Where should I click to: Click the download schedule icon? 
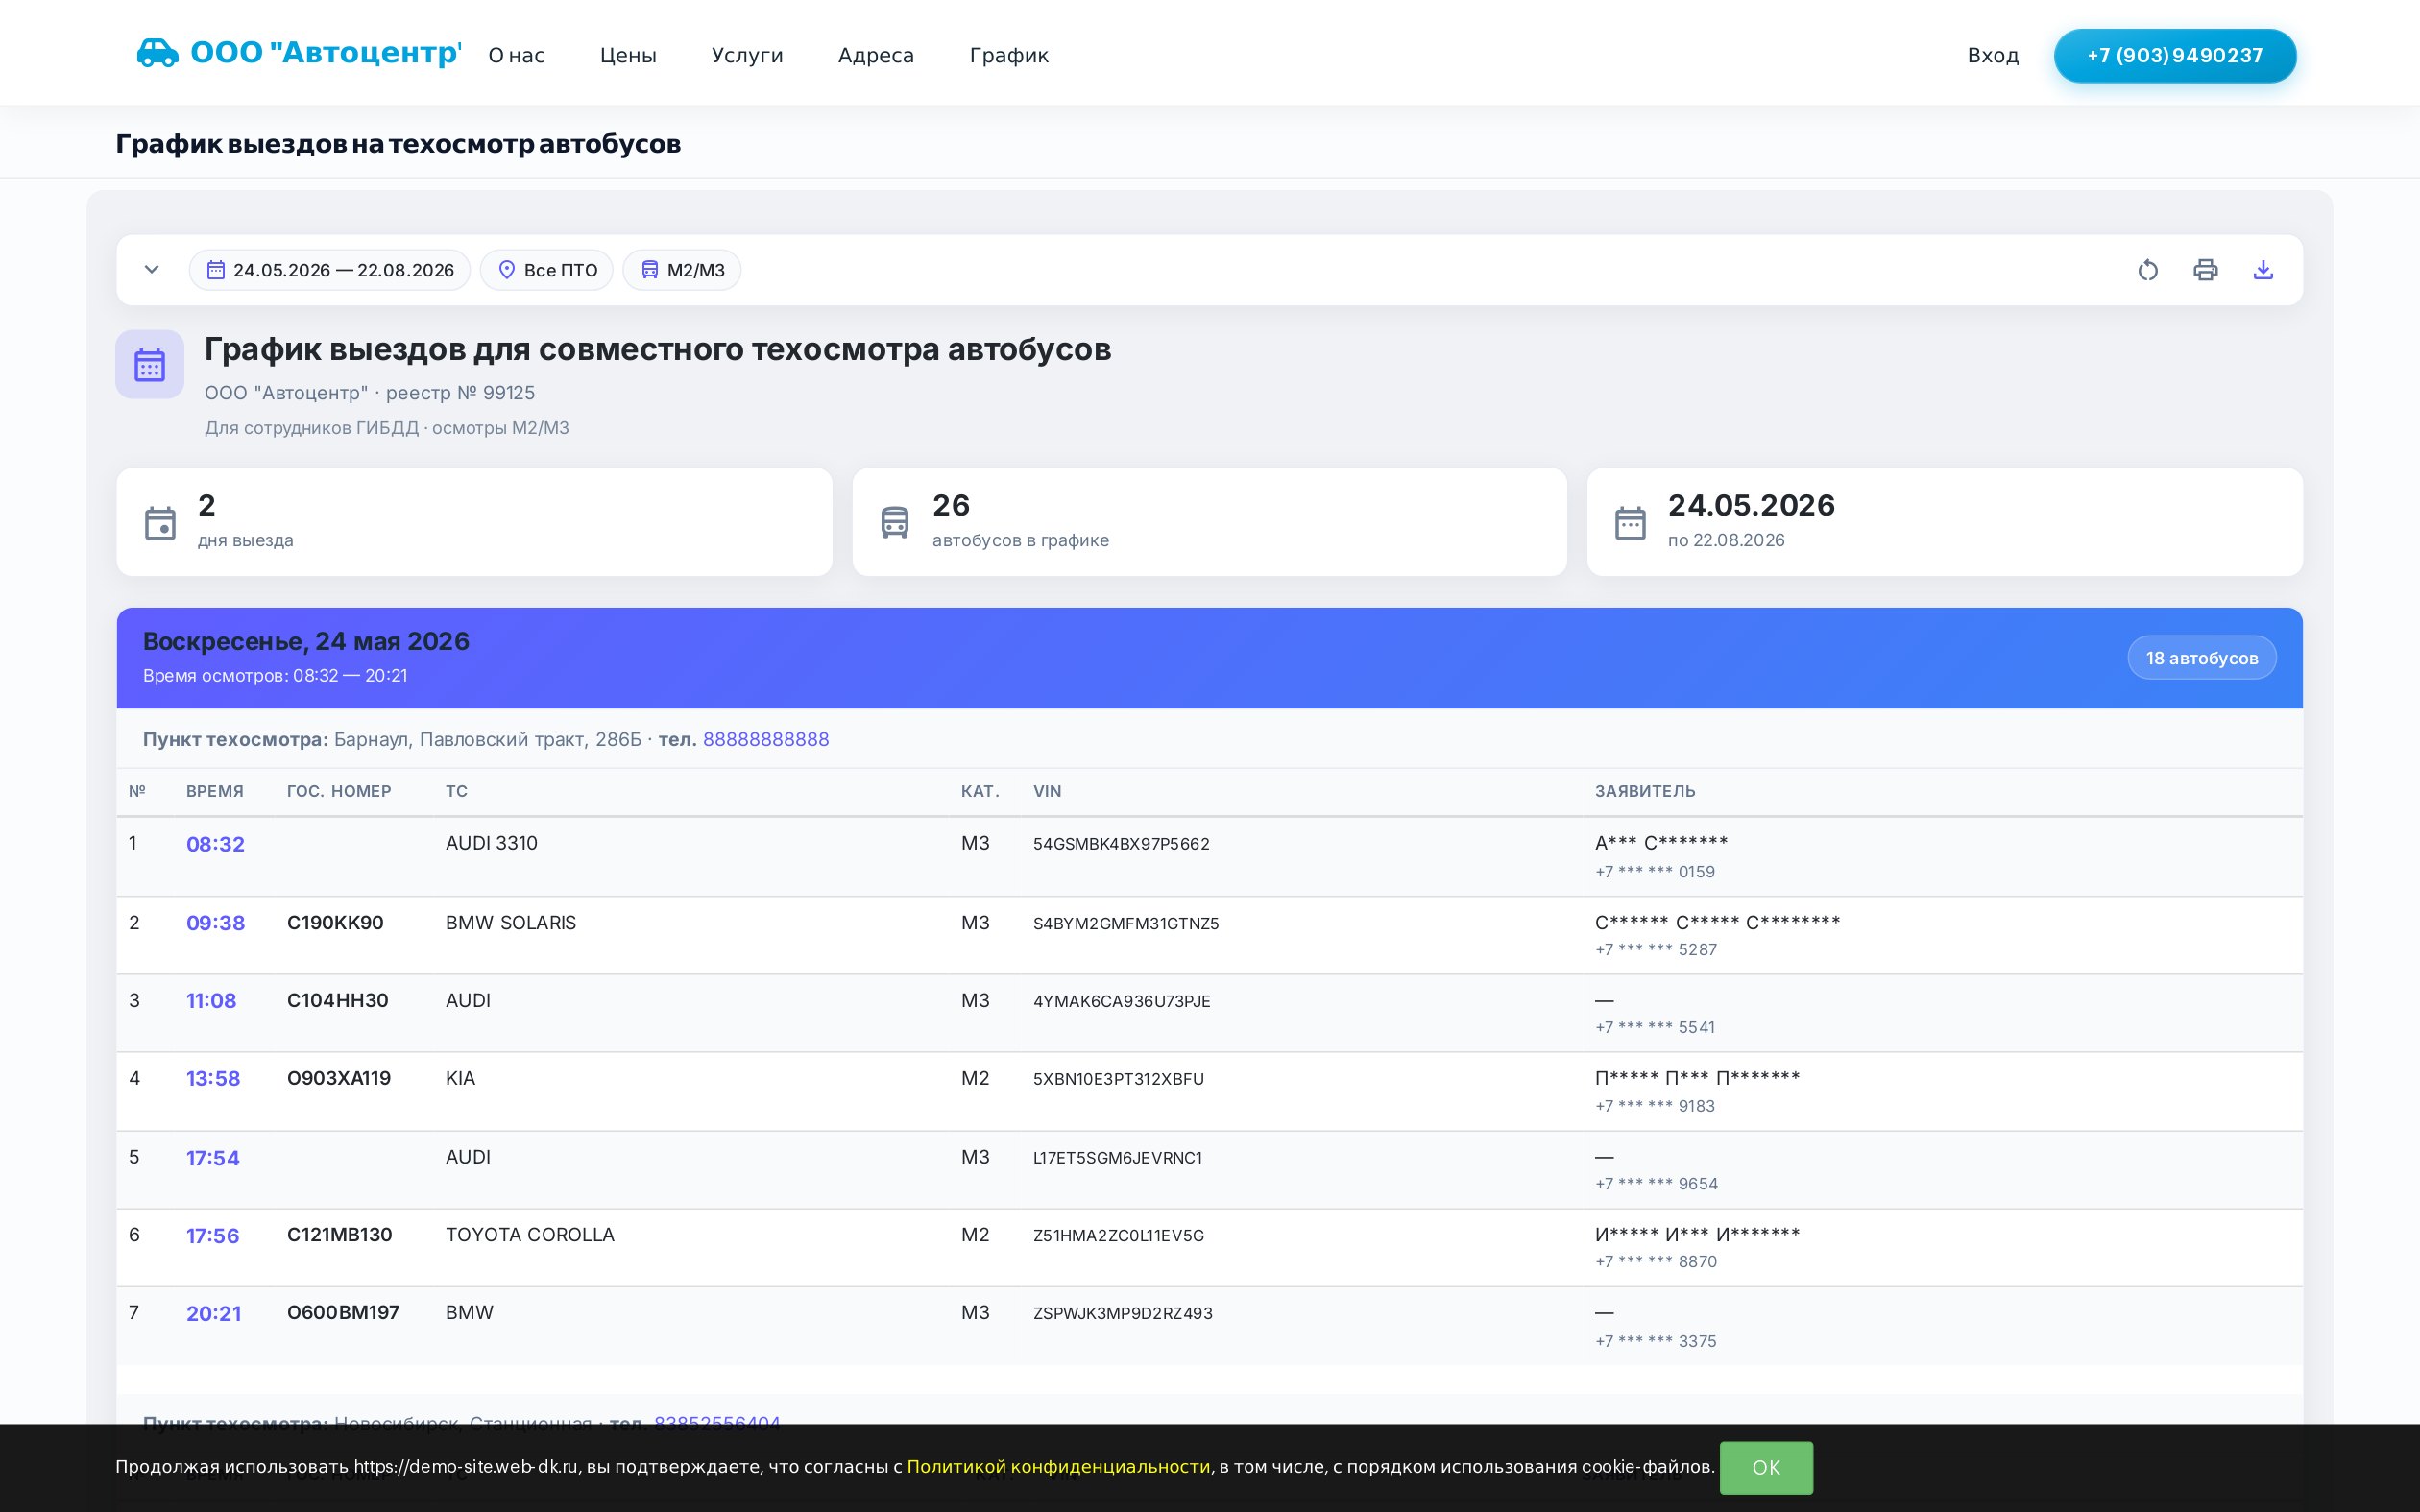[x=2263, y=270]
